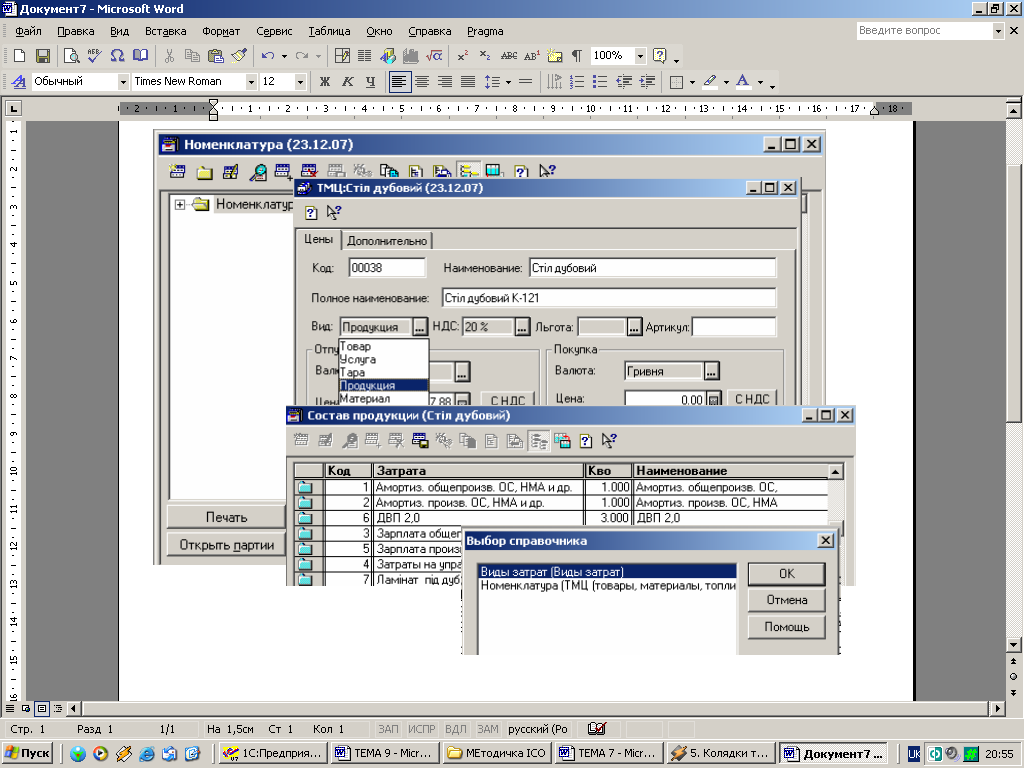Switch to the 1С:Предприятие taskbar window

(273, 754)
